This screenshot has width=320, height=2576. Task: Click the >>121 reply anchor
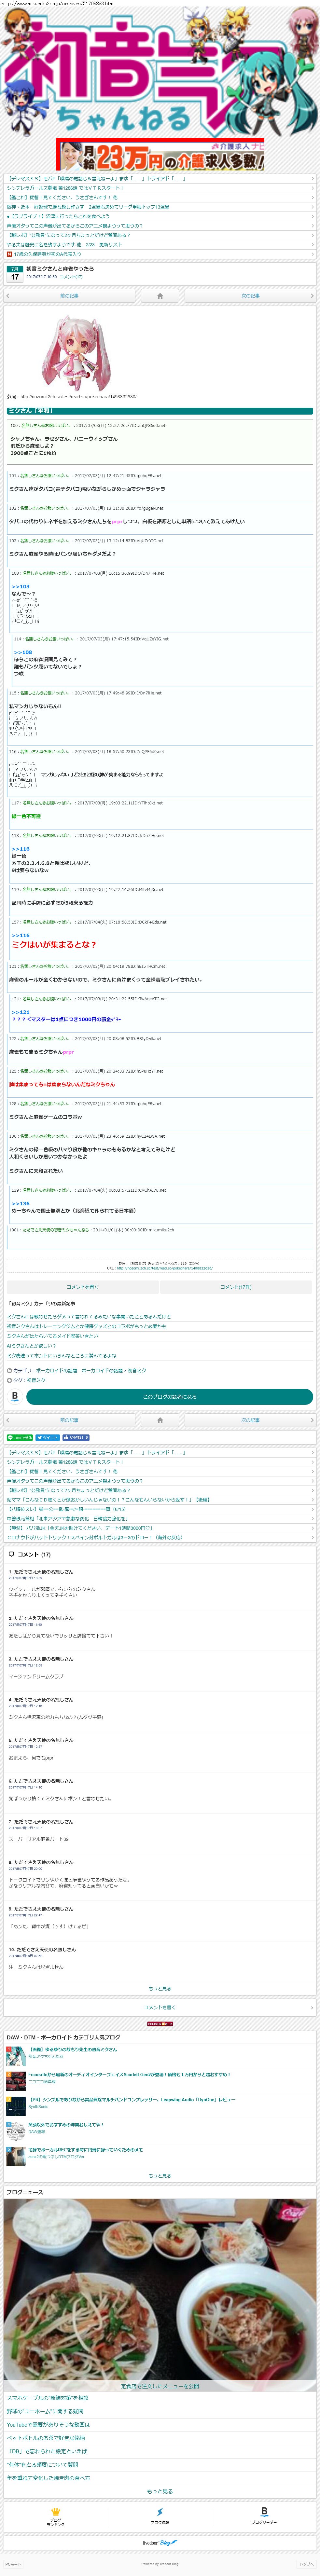(20, 1012)
